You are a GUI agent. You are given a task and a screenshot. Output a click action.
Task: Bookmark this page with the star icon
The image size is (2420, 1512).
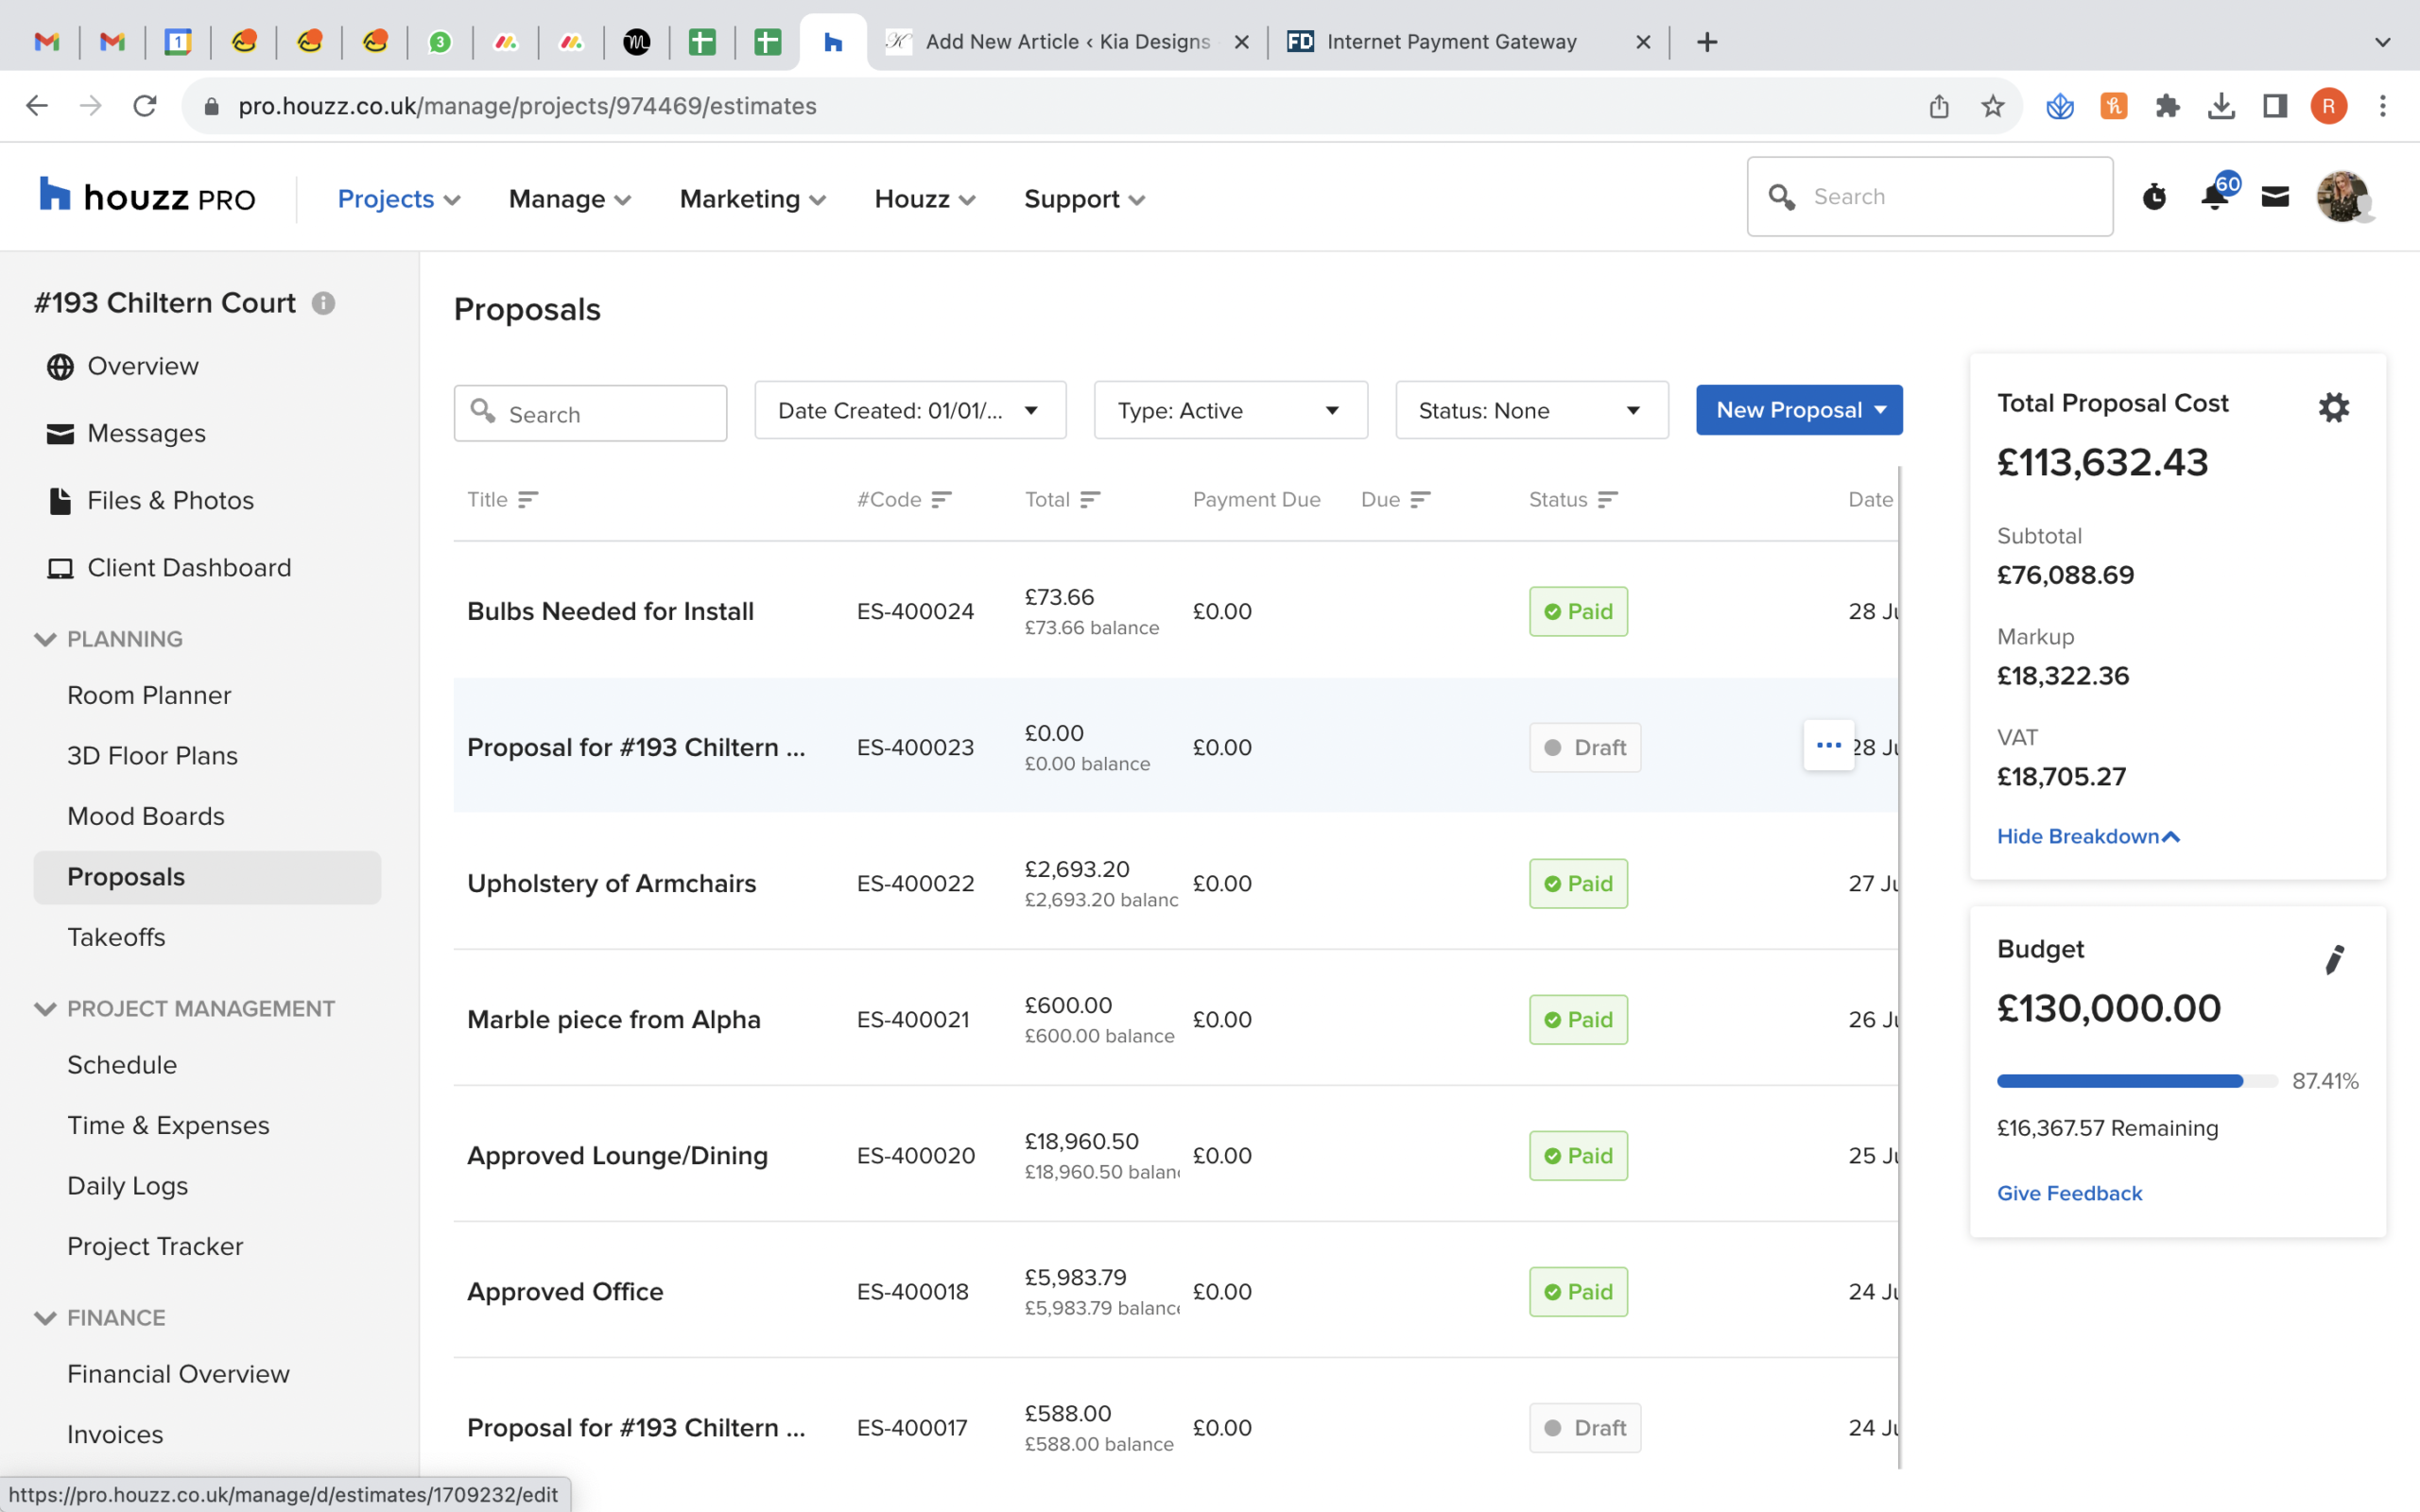point(1992,106)
